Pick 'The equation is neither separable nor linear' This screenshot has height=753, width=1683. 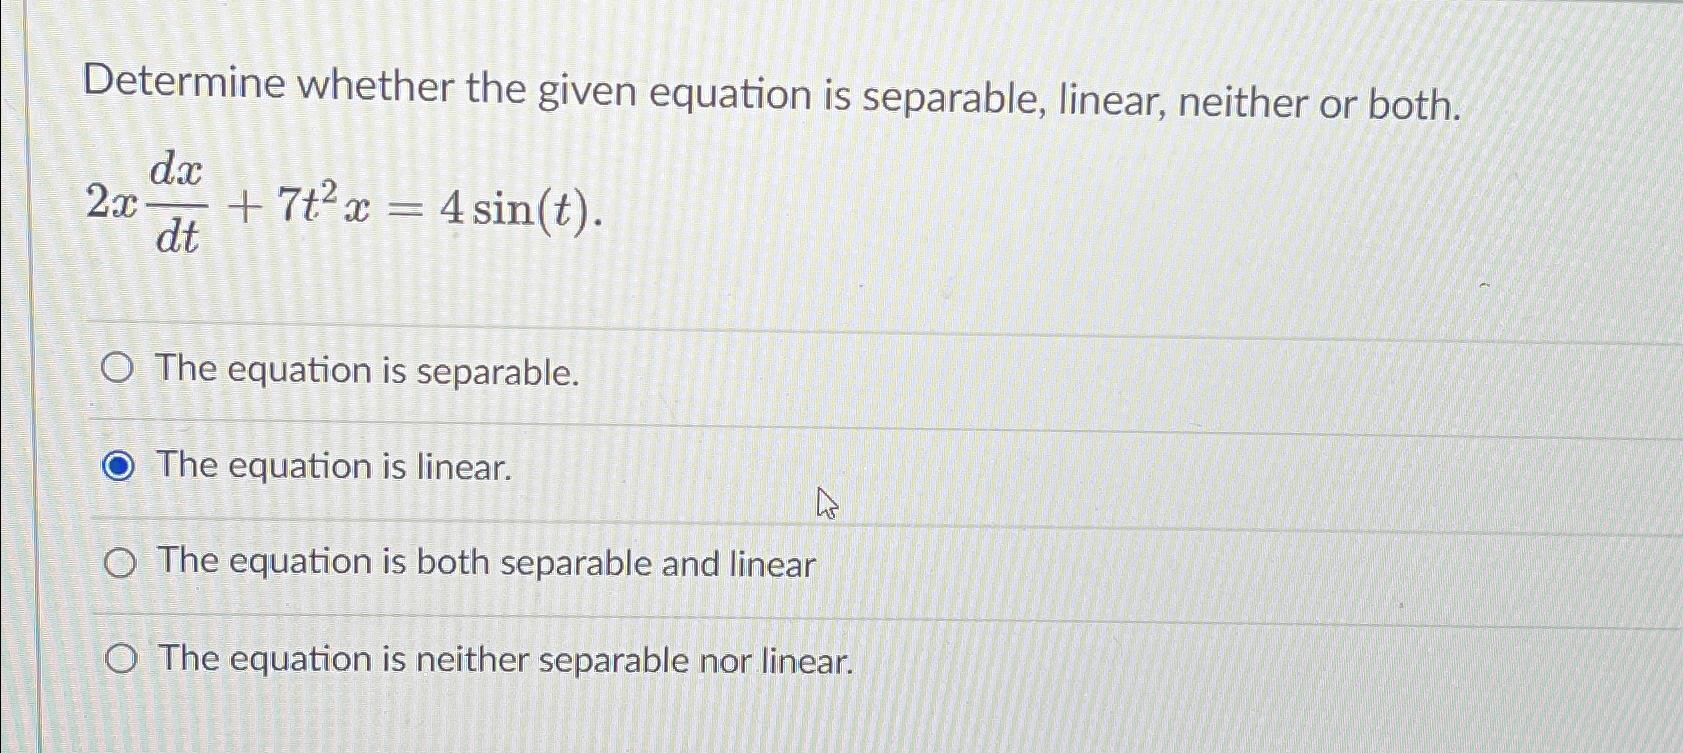click(x=120, y=659)
